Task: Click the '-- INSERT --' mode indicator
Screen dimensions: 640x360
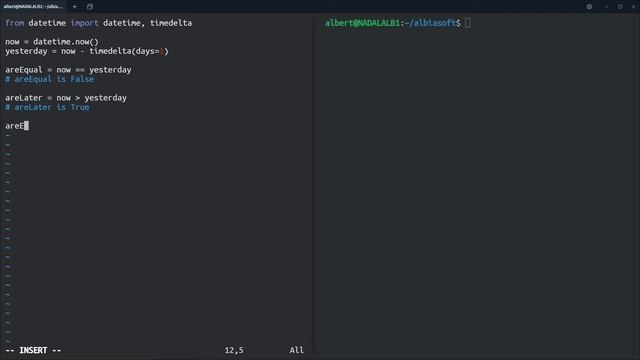Action: coord(33,350)
